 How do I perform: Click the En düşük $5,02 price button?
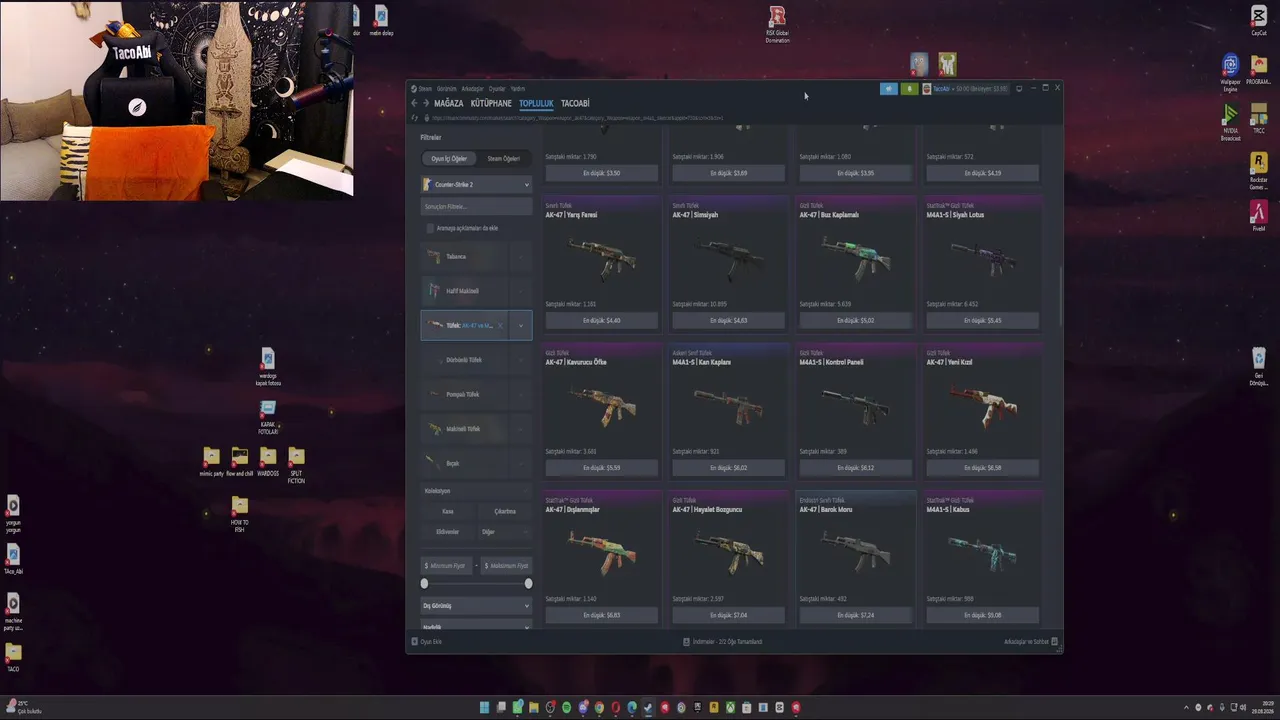[x=855, y=320]
